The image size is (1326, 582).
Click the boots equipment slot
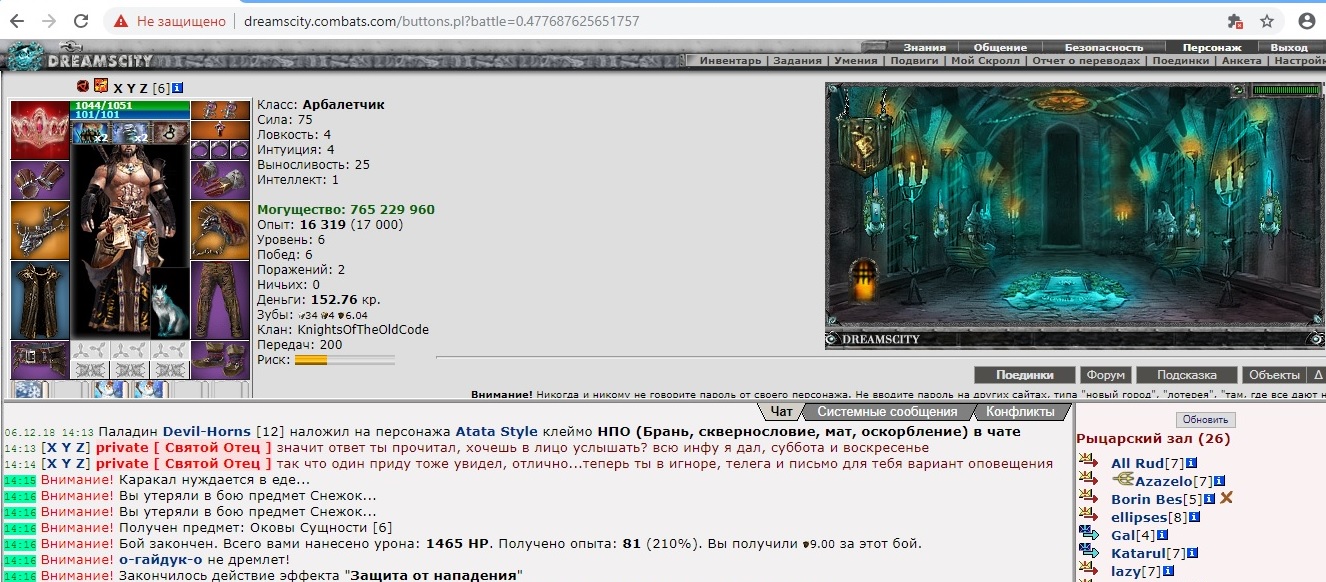[220, 360]
